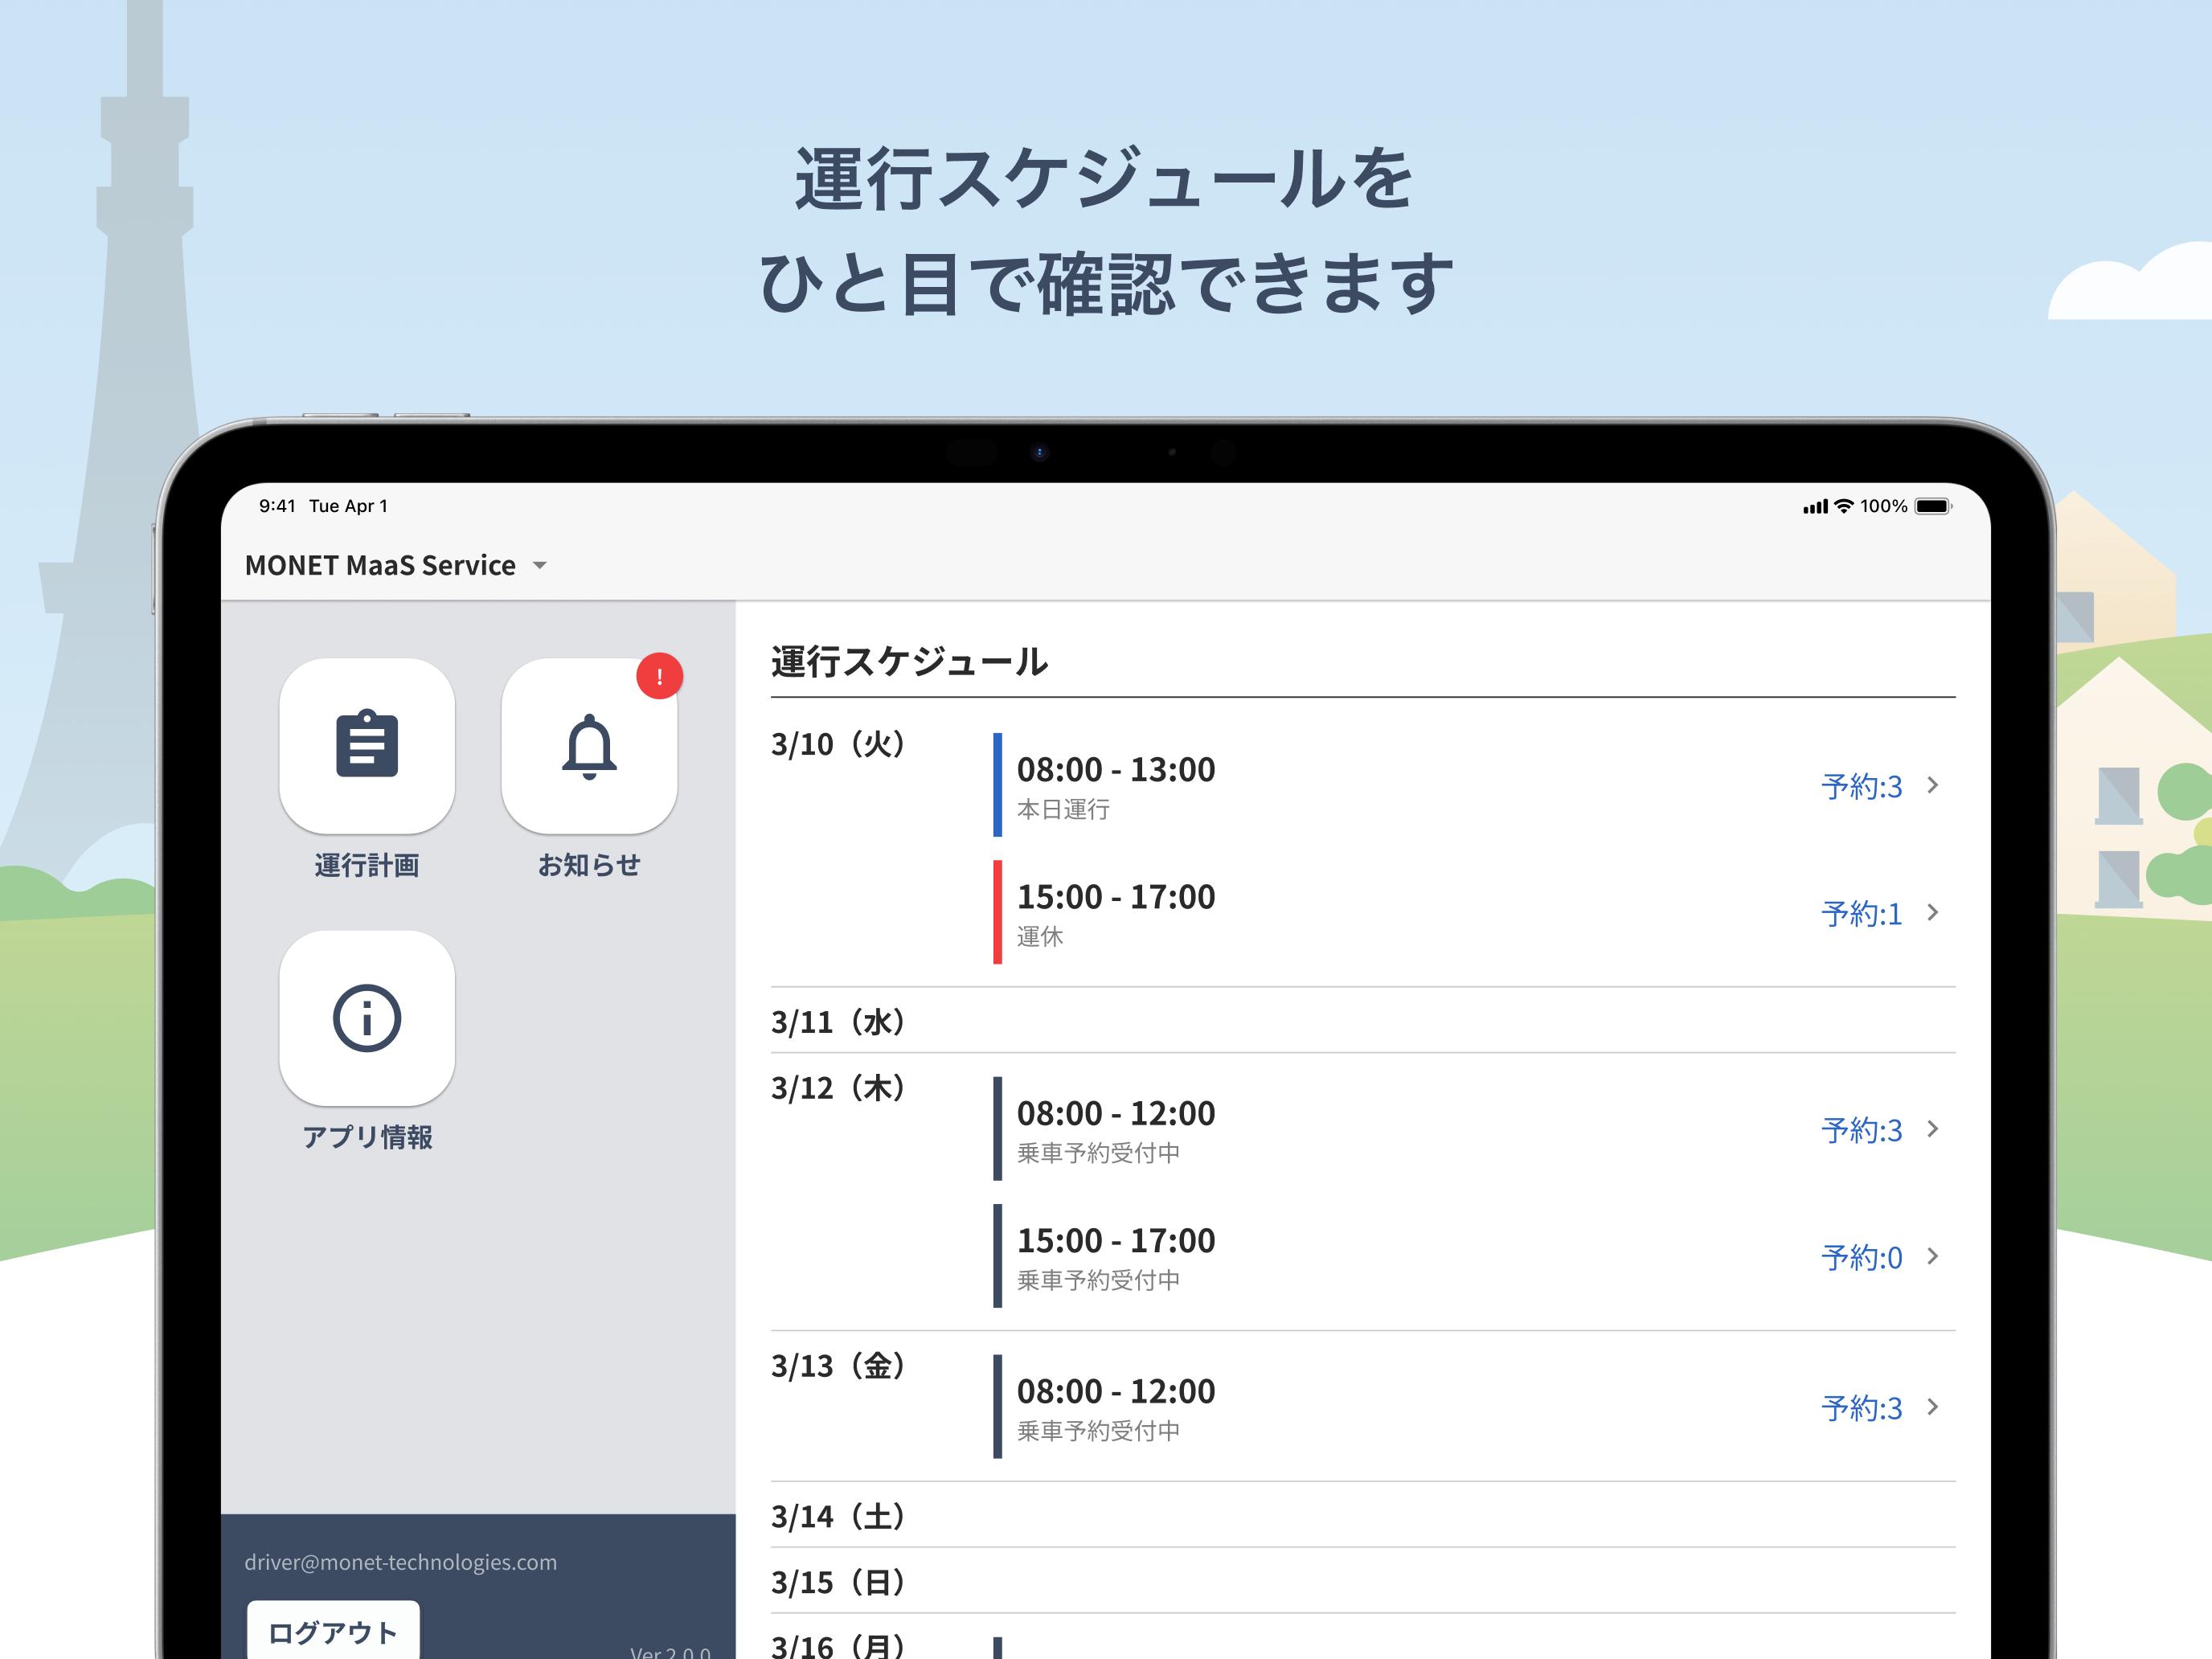This screenshot has height=1659, width=2212.
Task: Tap the red alert badge on お知らせ
Action: (659, 676)
